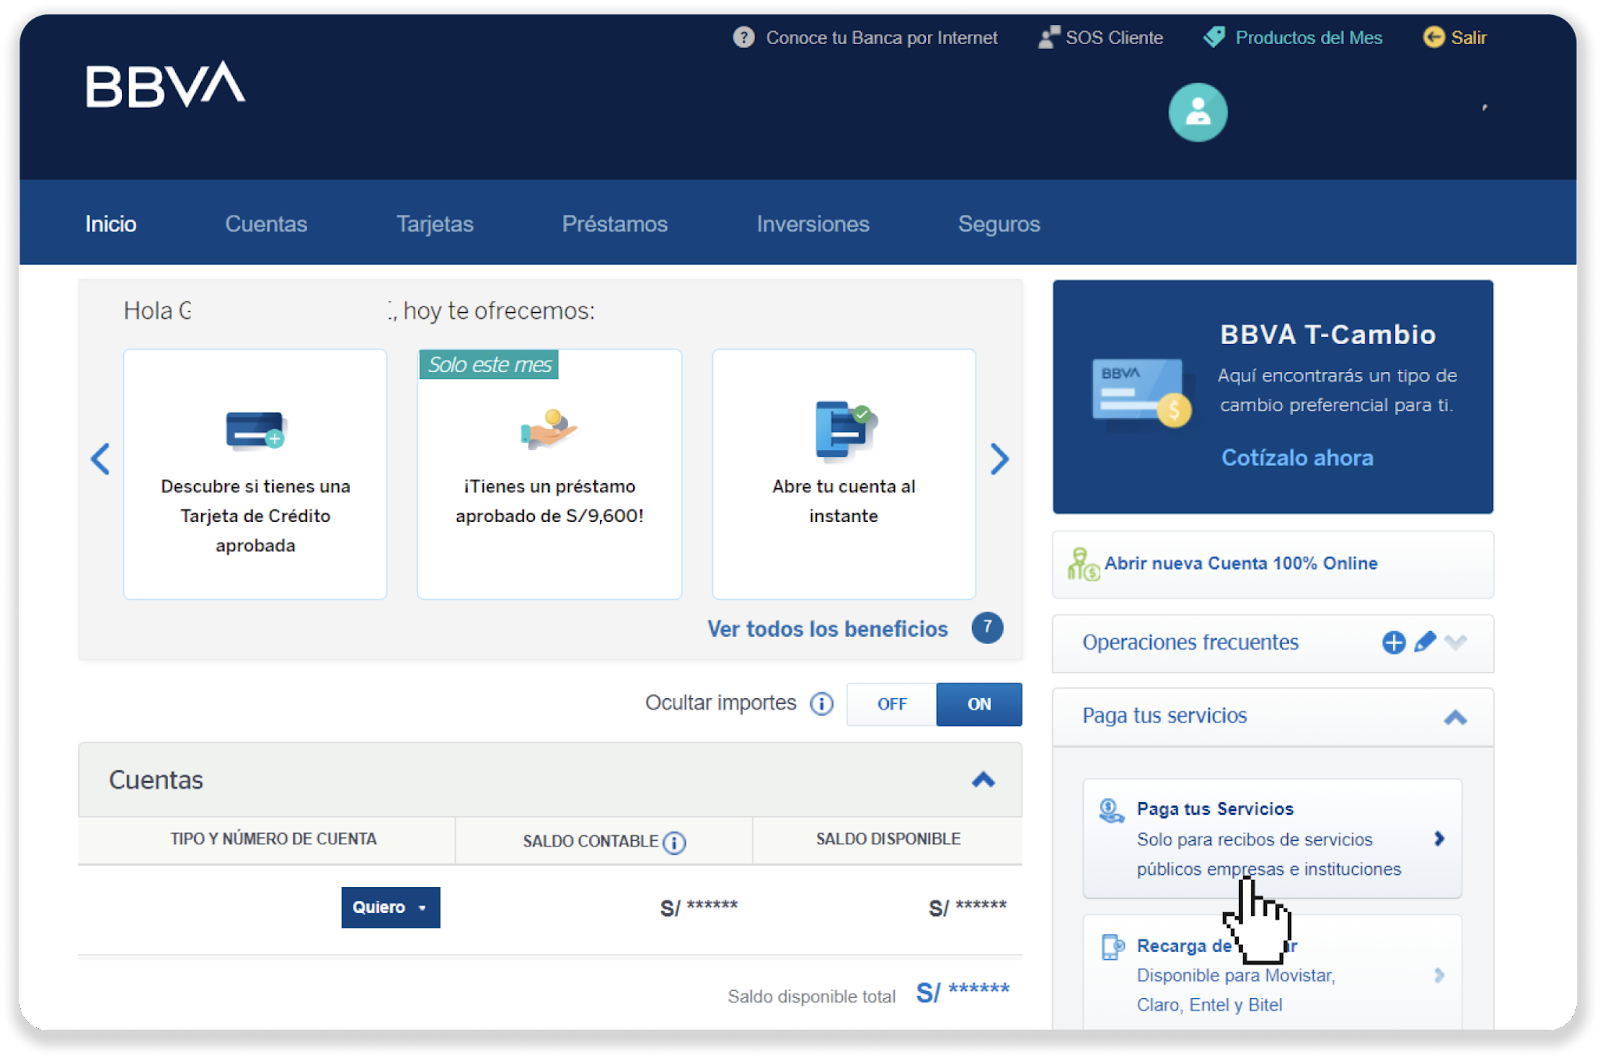Click the plus icon in Operaciones frecuentes
1600x1059 pixels.
[1393, 643]
